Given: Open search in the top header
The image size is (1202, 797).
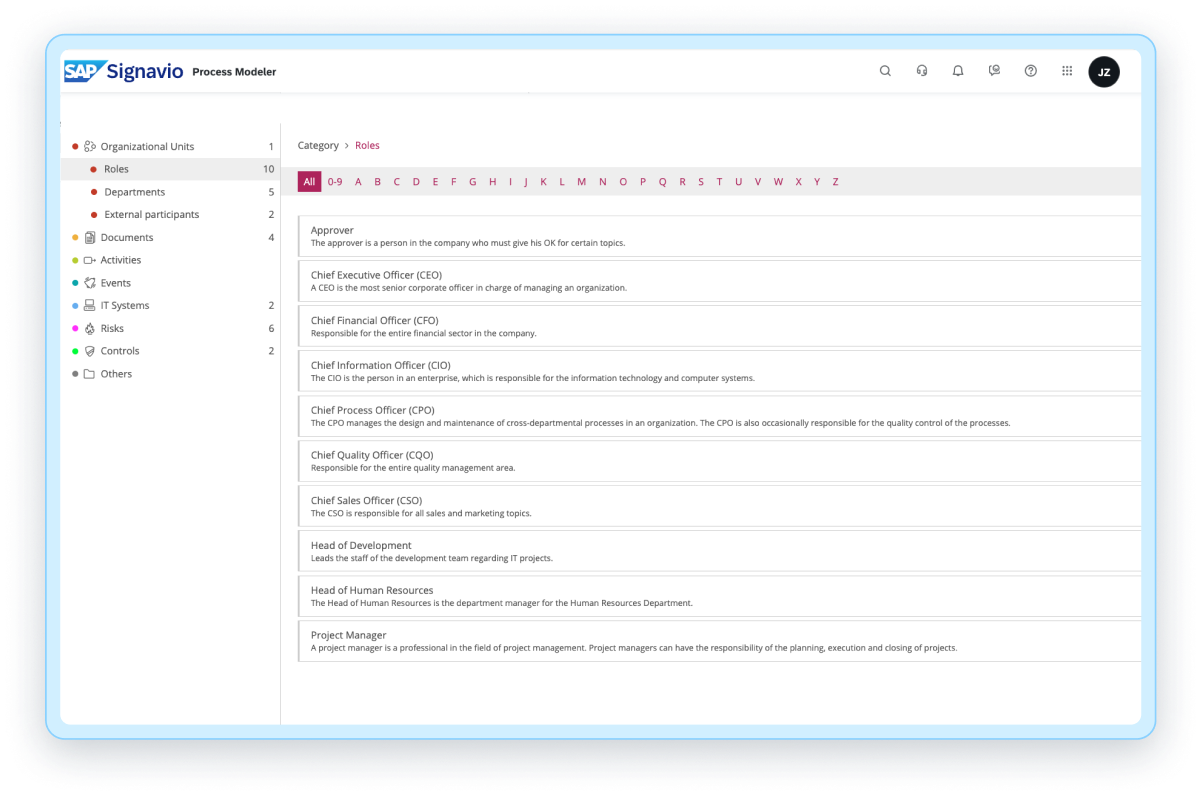Looking at the screenshot, I should pyautogui.click(x=885, y=71).
